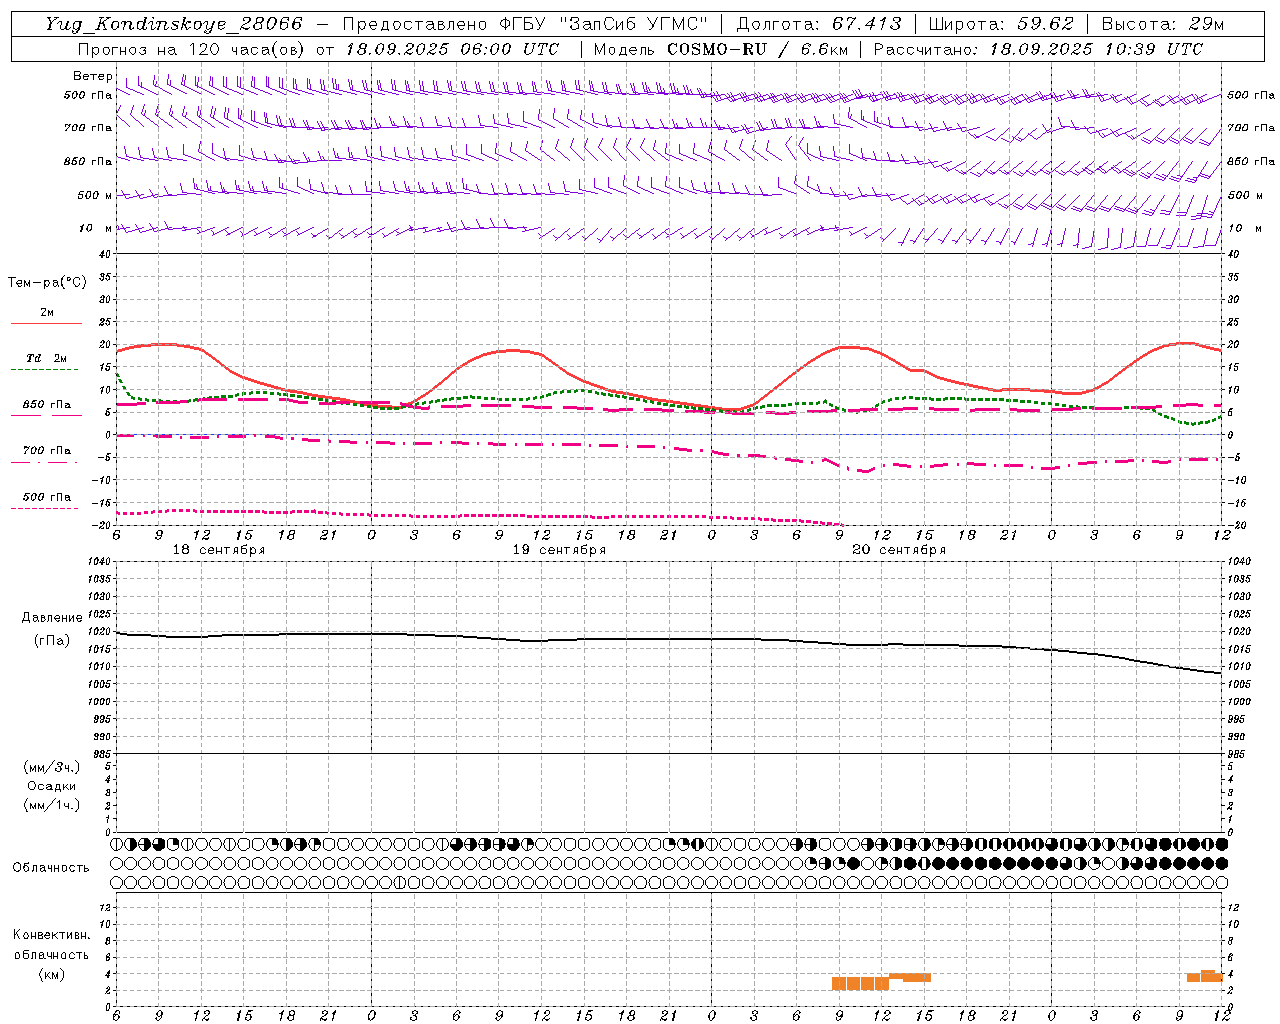Click the forecast start 18.09.2025 06:00 UTC
This screenshot has height=1024, width=1280.
coord(452,49)
